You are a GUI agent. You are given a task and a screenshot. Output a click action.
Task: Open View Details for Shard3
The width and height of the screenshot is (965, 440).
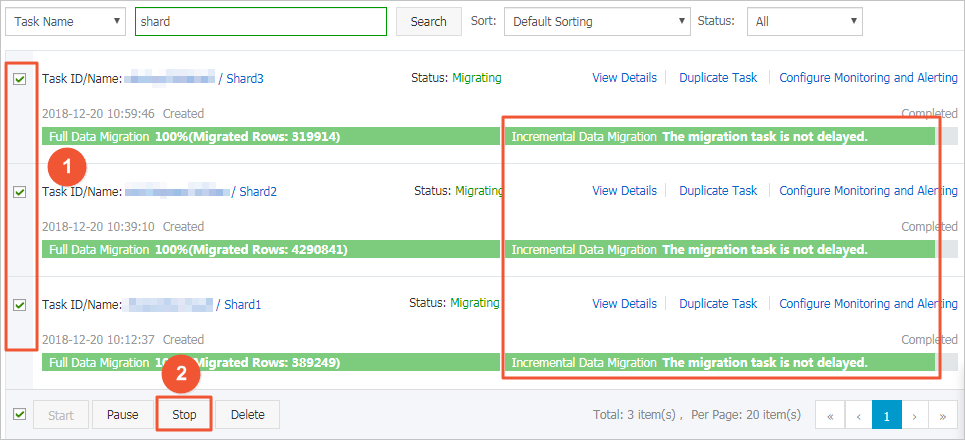click(624, 77)
